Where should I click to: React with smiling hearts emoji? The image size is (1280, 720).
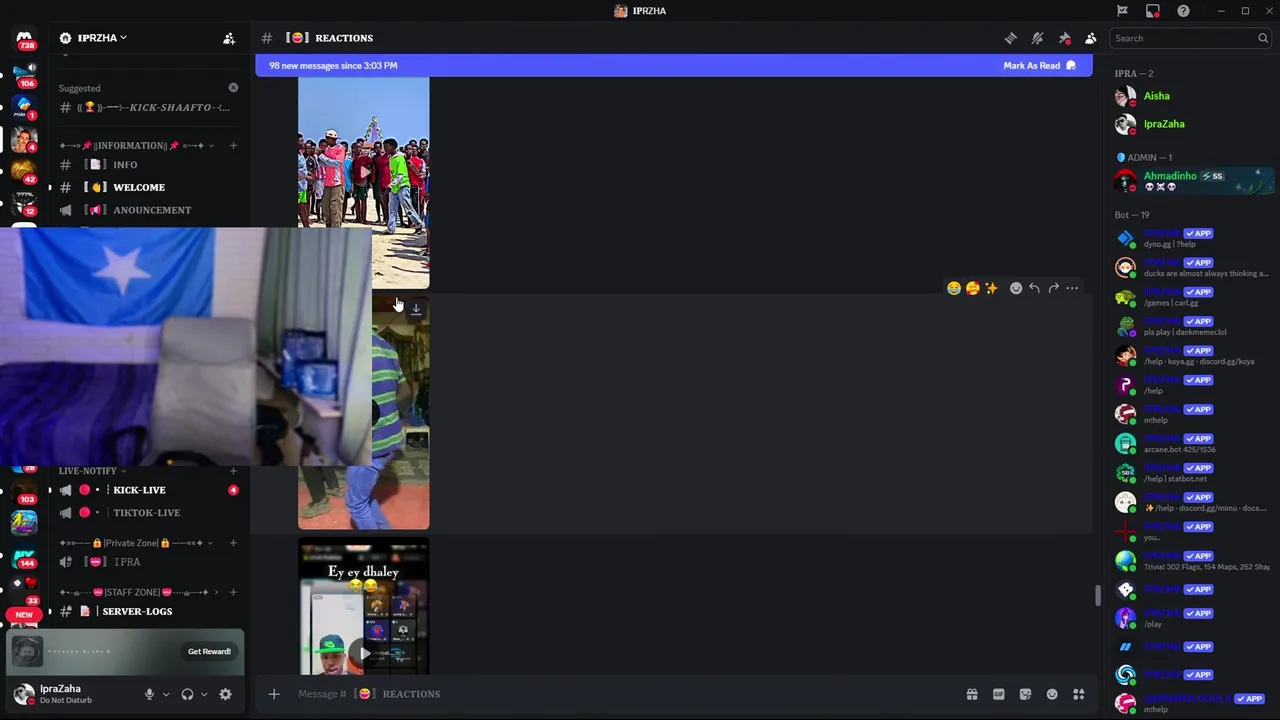972,288
